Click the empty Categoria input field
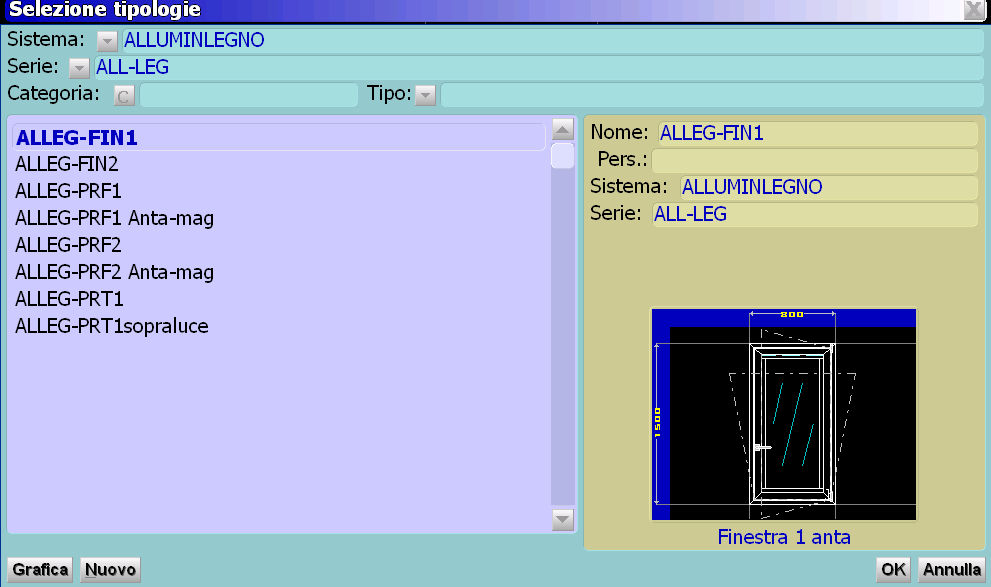The width and height of the screenshot is (991, 587). click(248, 95)
